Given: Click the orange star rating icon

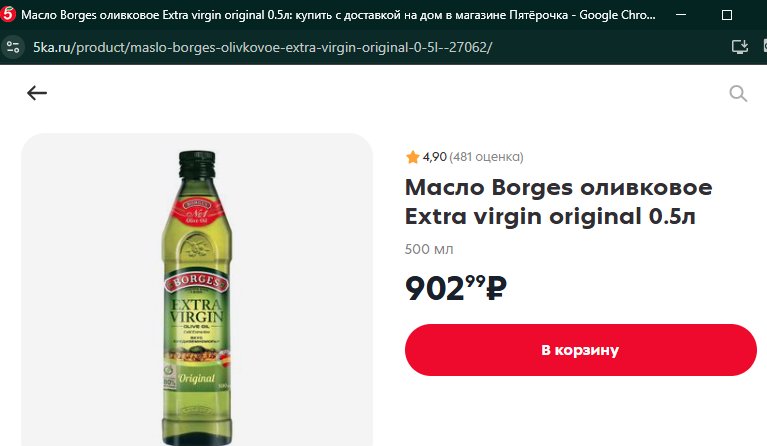Looking at the screenshot, I should tap(412, 157).
